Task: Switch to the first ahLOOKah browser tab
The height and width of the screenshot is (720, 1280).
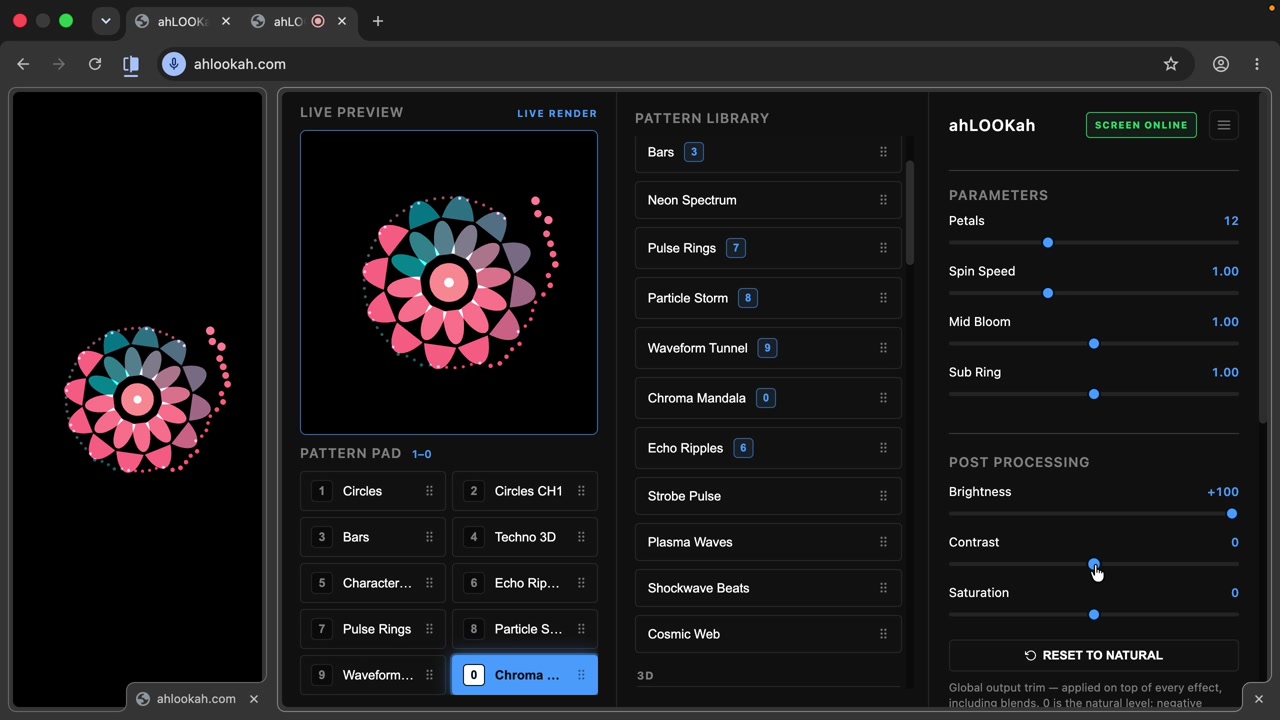Action: pos(180,21)
